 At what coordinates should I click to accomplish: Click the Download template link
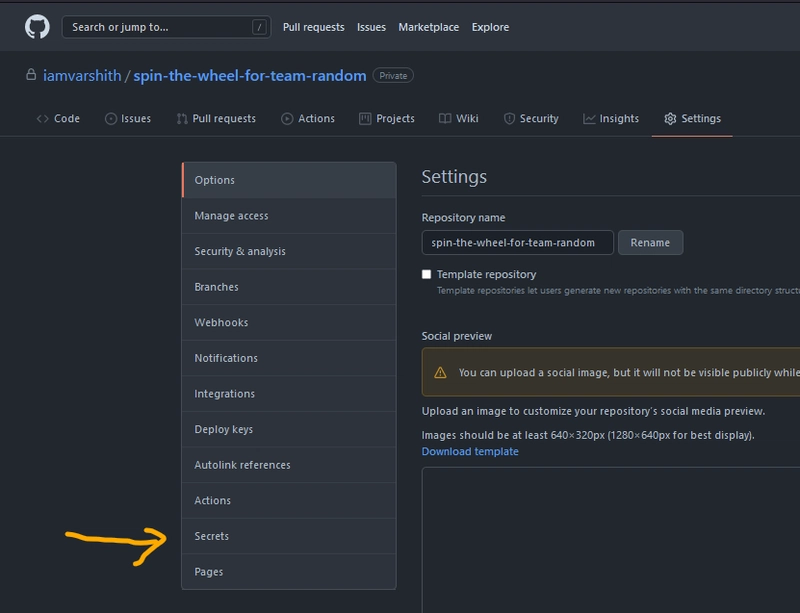(470, 452)
